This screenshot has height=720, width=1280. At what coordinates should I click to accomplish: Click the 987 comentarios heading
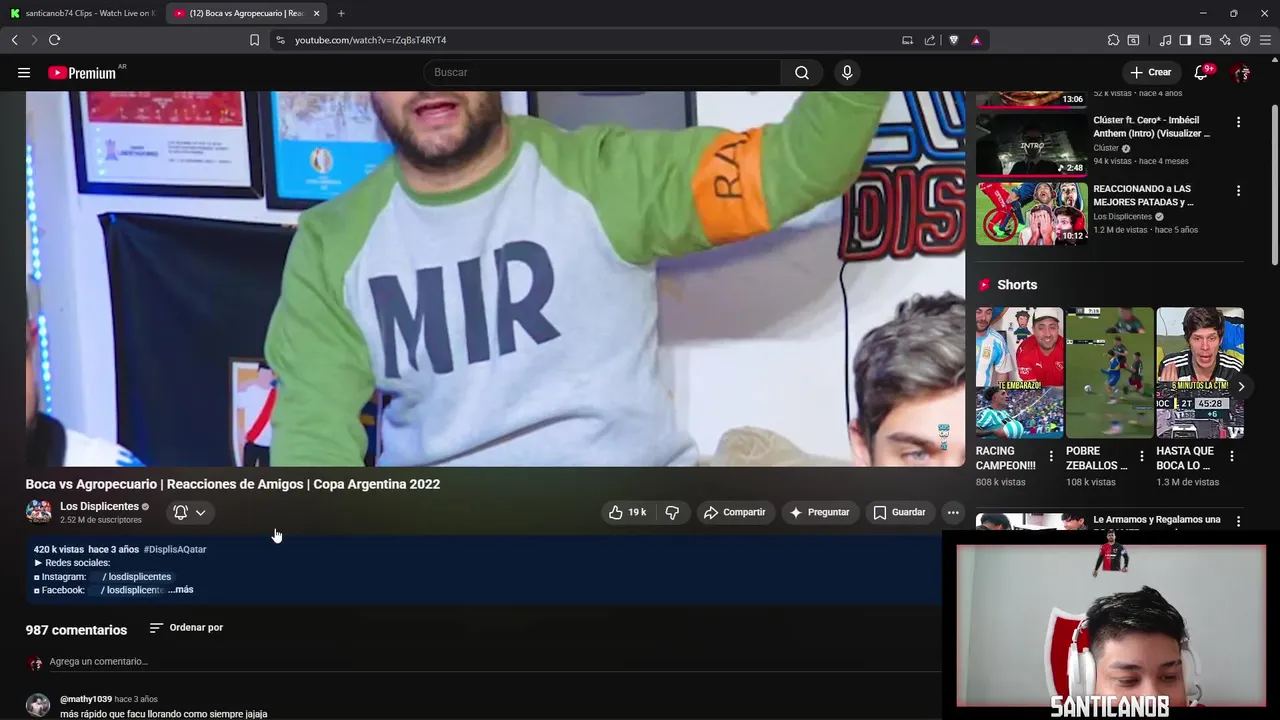pyautogui.click(x=76, y=630)
